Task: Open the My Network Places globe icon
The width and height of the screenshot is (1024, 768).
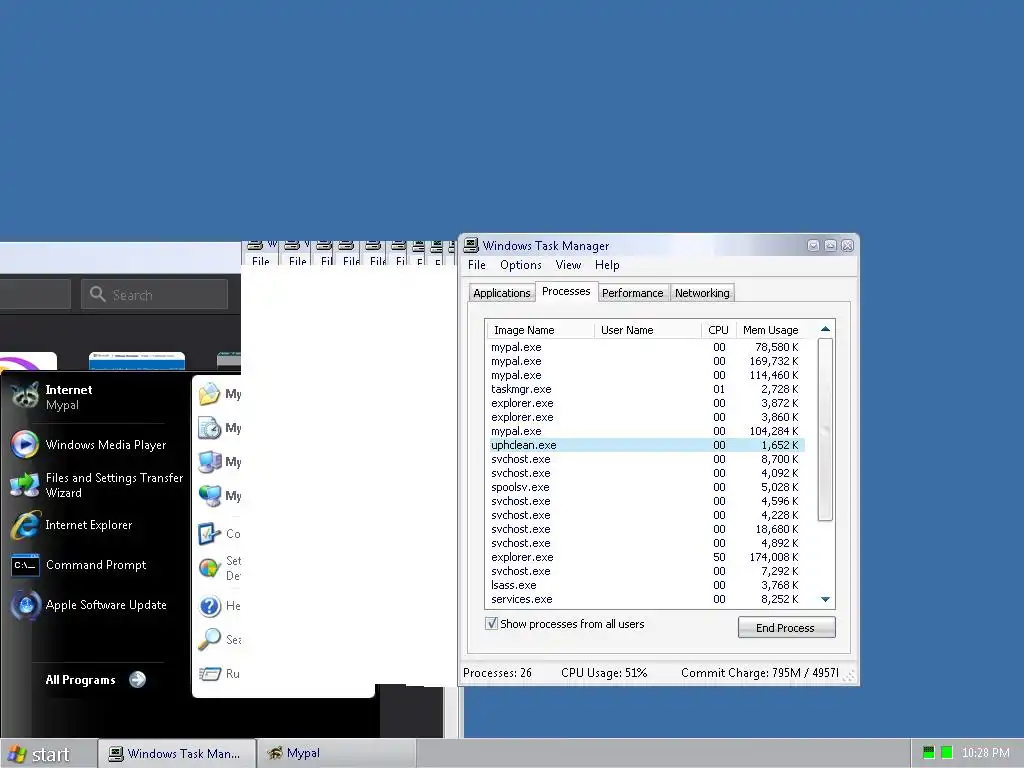Action: [210, 496]
